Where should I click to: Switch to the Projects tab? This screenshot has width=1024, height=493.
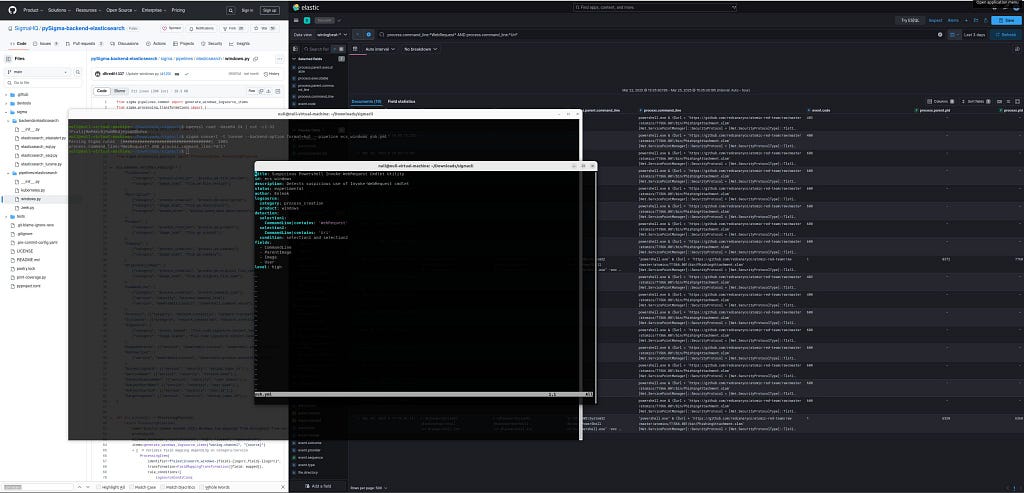(x=184, y=43)
